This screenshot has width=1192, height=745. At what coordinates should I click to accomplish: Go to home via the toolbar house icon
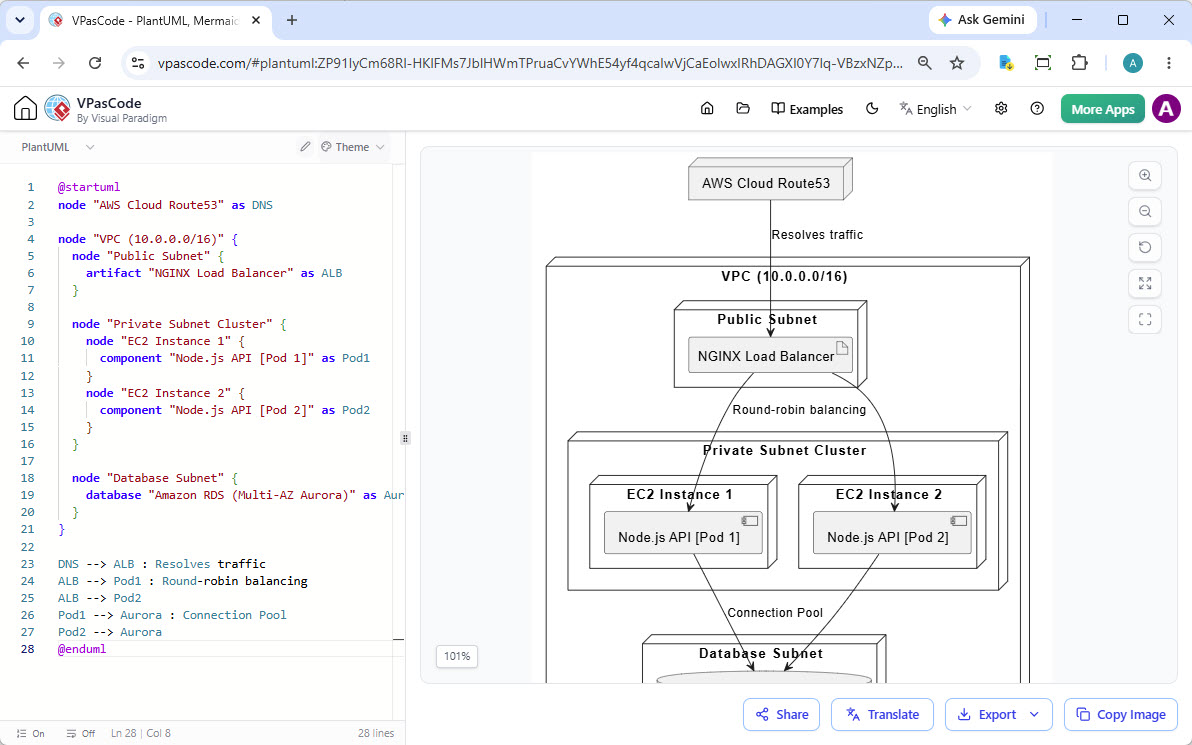pyautogui.click(x=707, y=109)
